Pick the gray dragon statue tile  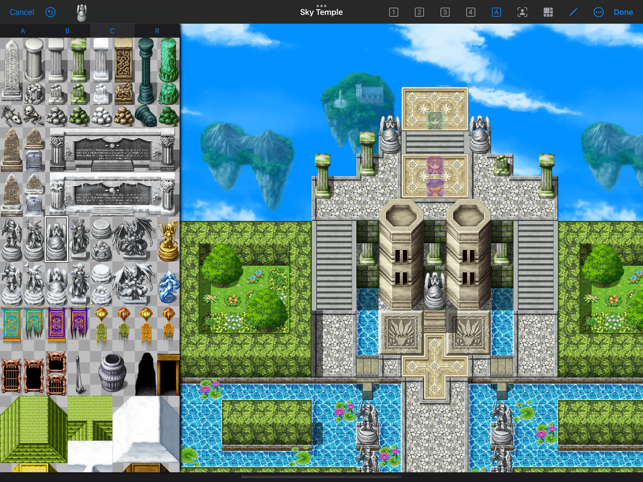[x=134, y=239]
